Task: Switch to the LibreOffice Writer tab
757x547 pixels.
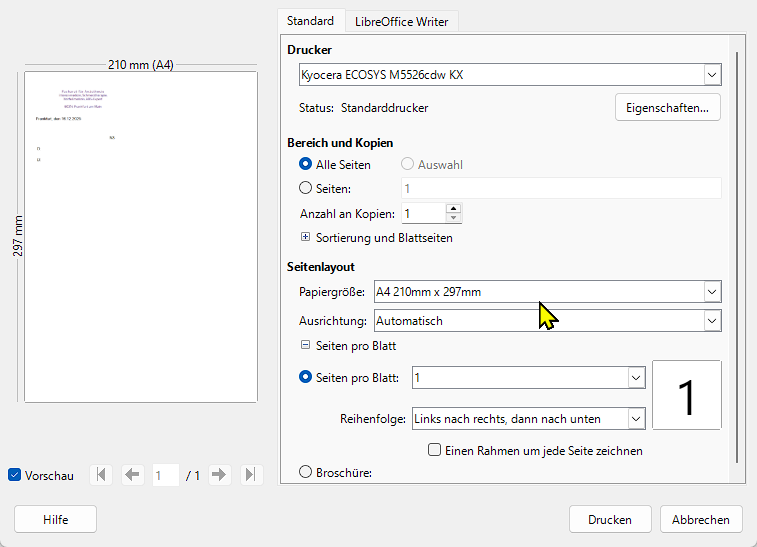Action: tap(402, 21)
